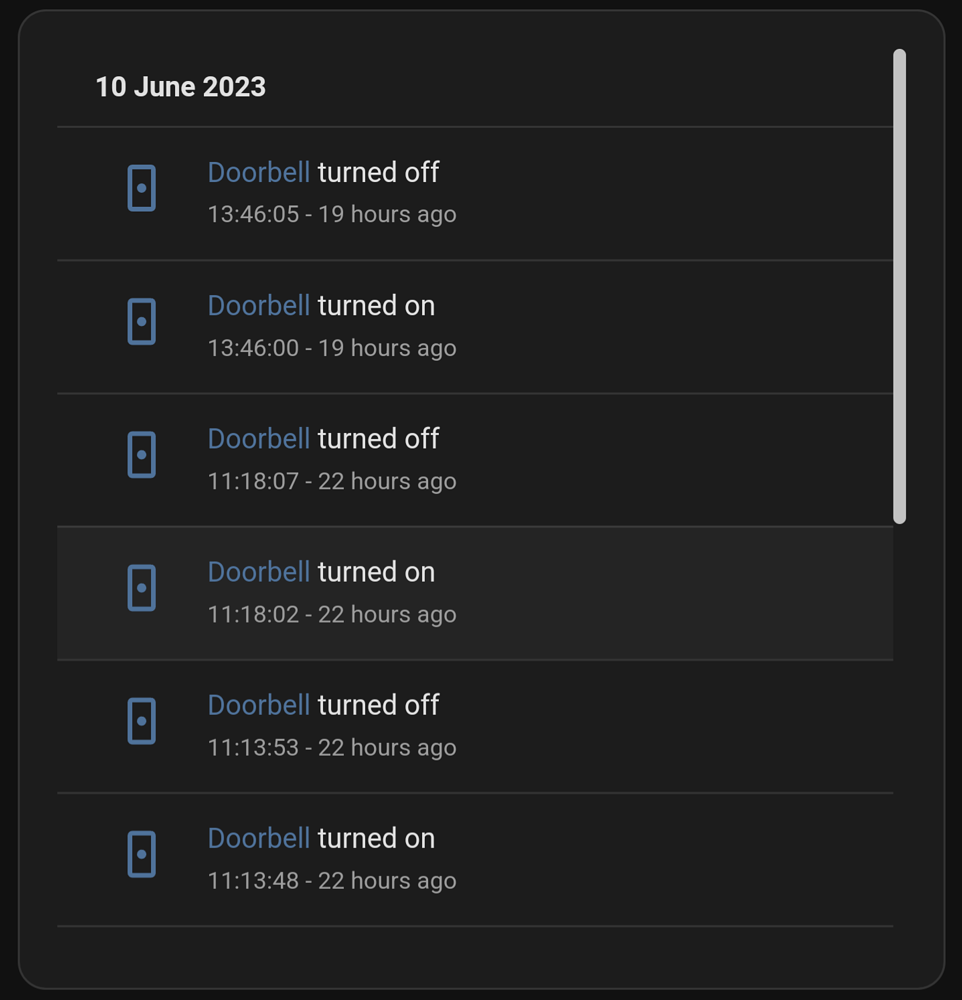The width and height of the screenshot is (962, 1000).
Task: Click Doorbell in the 11:18:07 turned off entry
Action: [258, 438]
